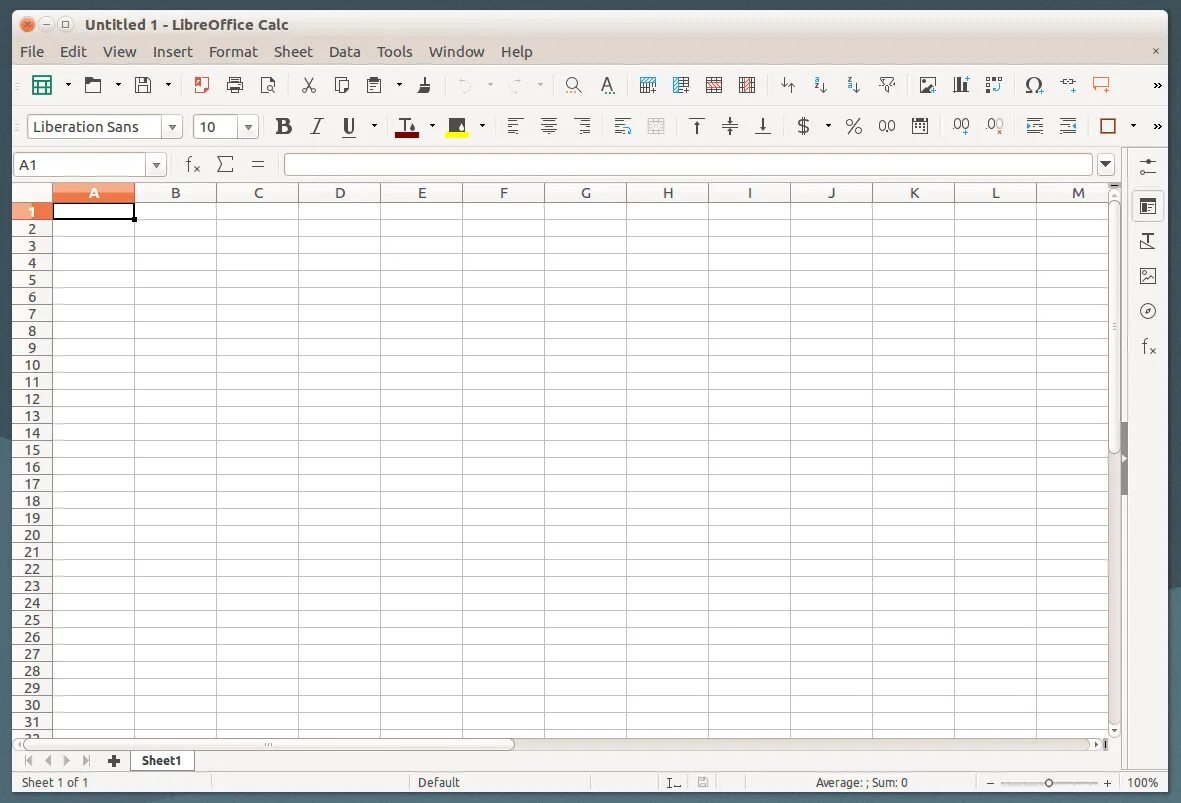This screenshot has height=803, width=1181.
Task: Toggle Bold formatting
Action: 283,127
